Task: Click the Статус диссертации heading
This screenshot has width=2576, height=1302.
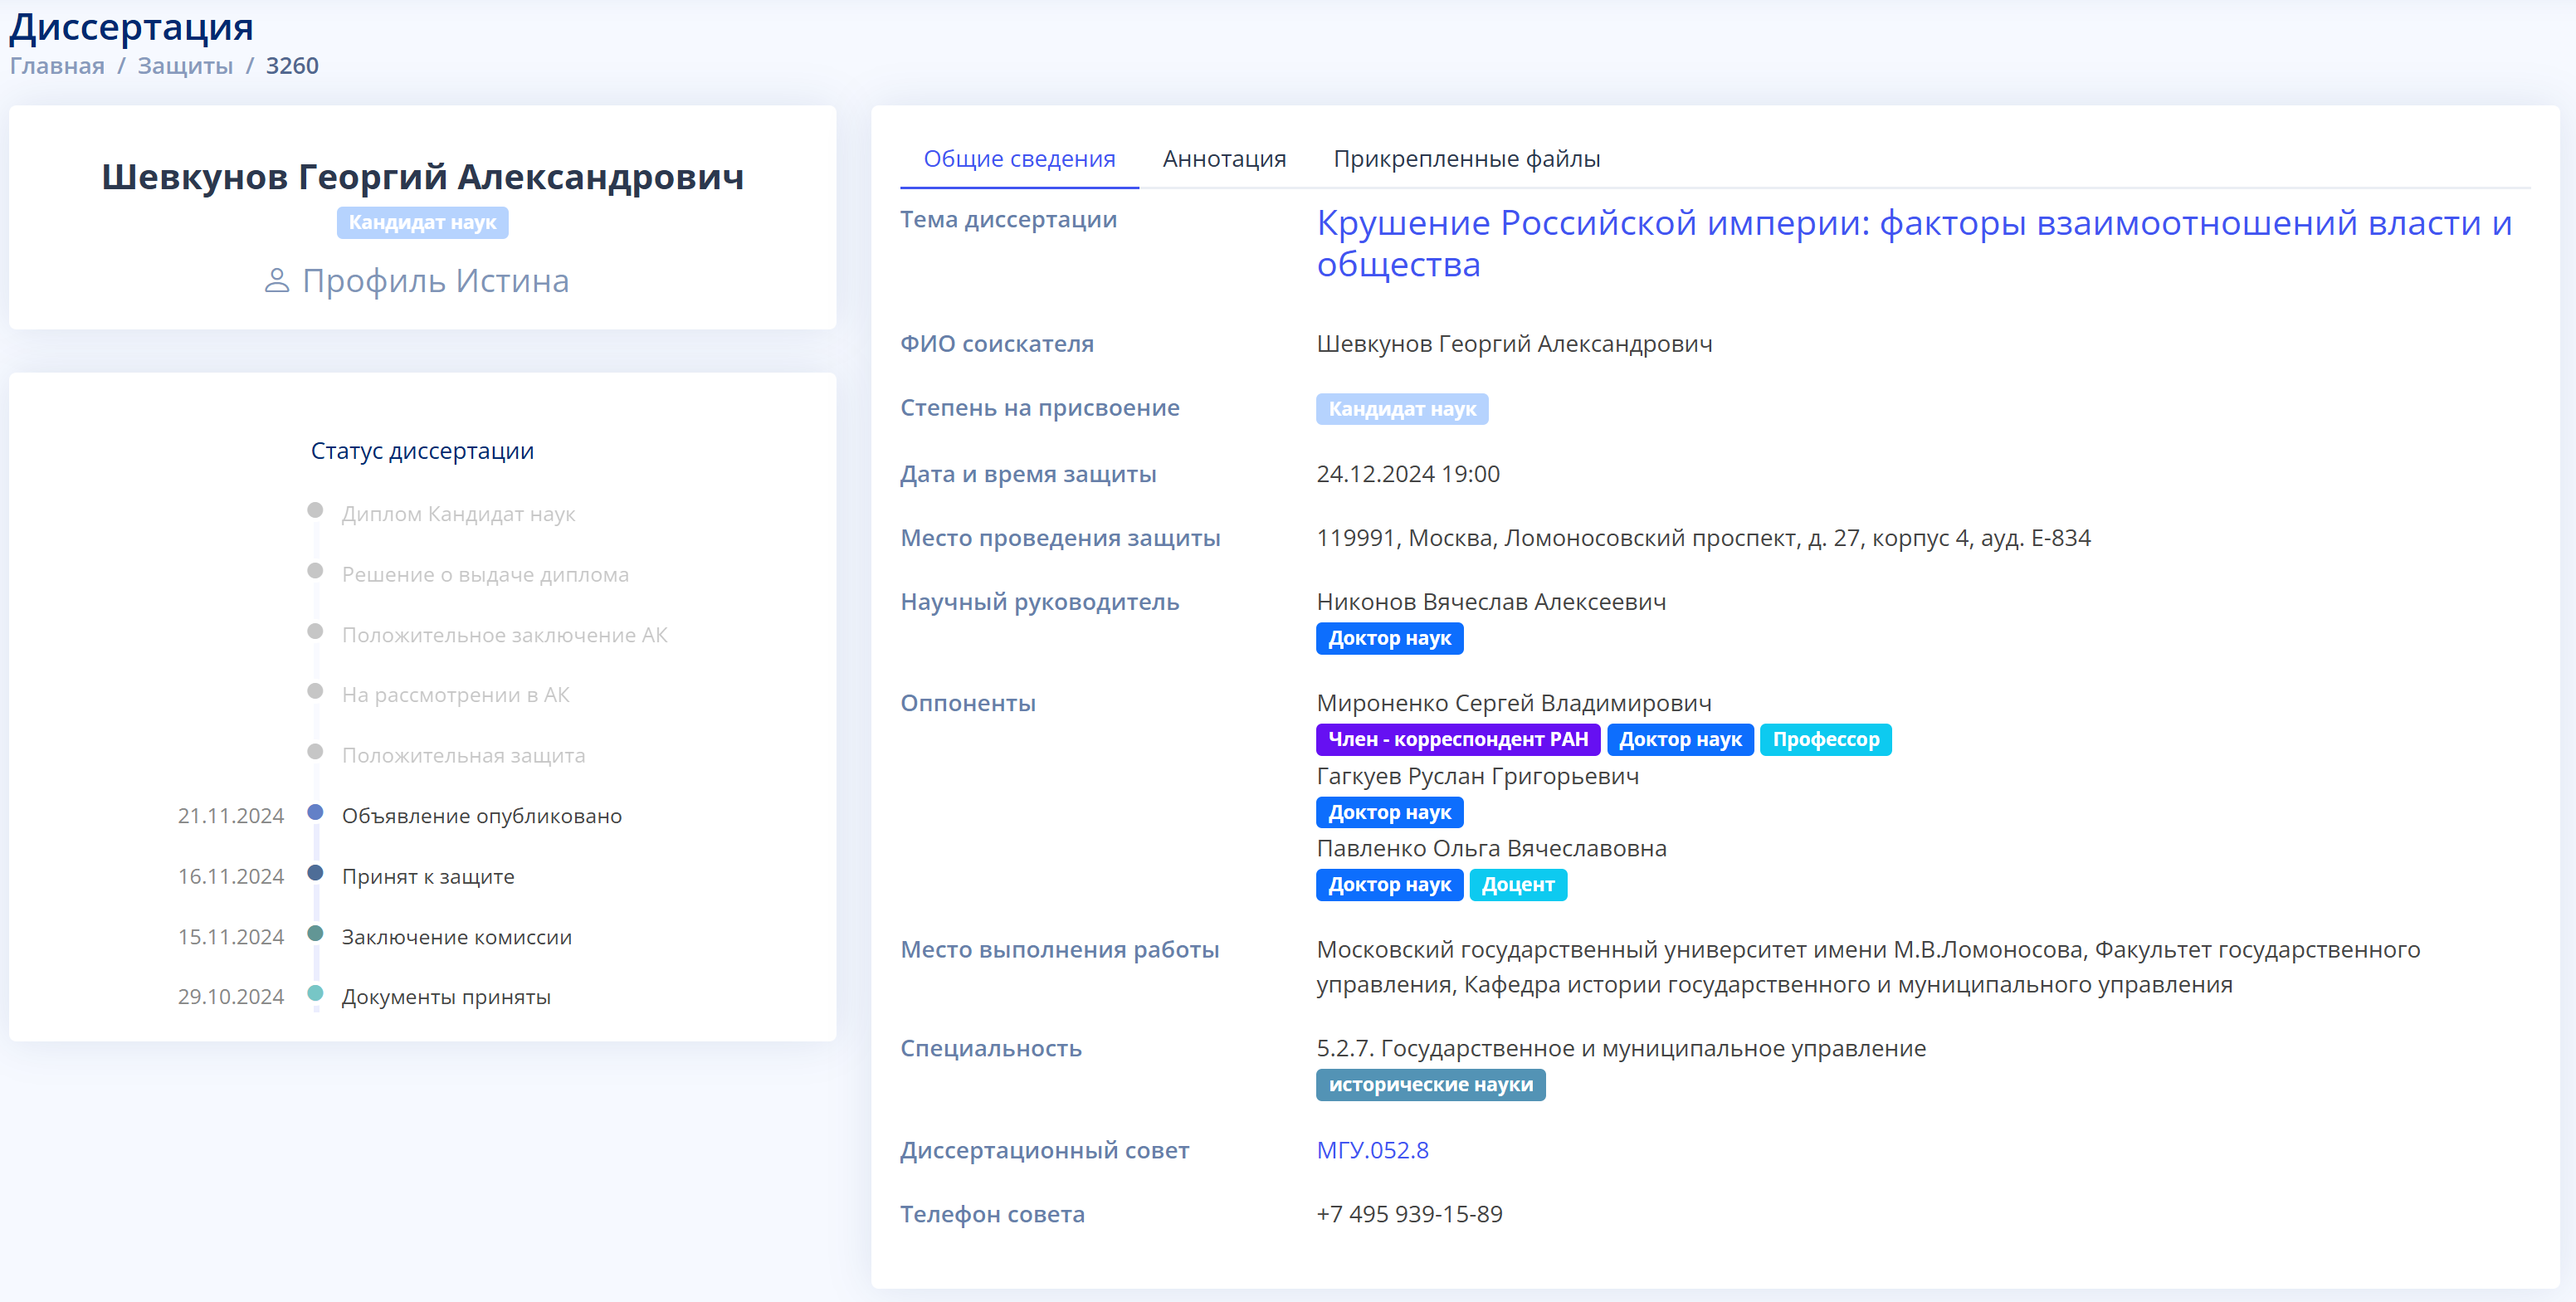Action: coord(422,451)
